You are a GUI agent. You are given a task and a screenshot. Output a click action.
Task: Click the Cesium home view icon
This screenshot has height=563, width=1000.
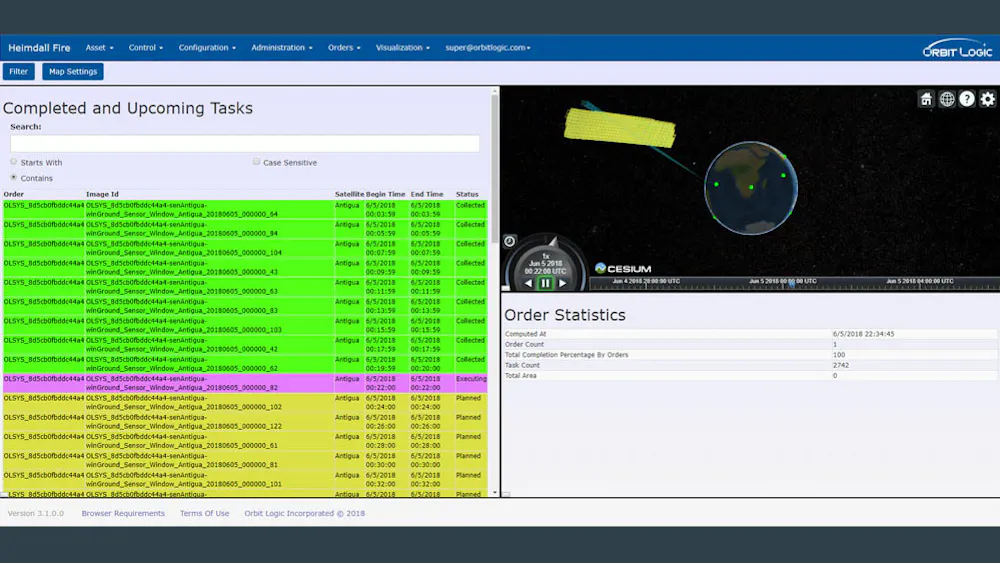point(926,99)
